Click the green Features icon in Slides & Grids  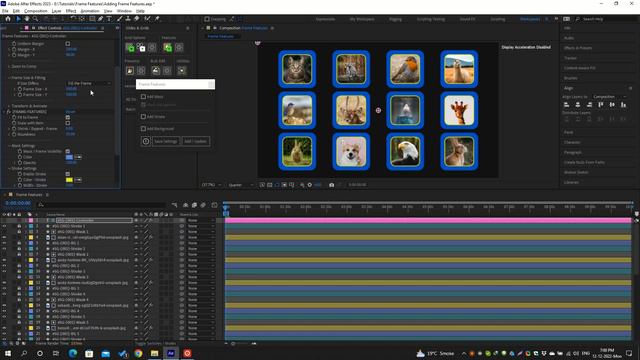tap(168, 48)
